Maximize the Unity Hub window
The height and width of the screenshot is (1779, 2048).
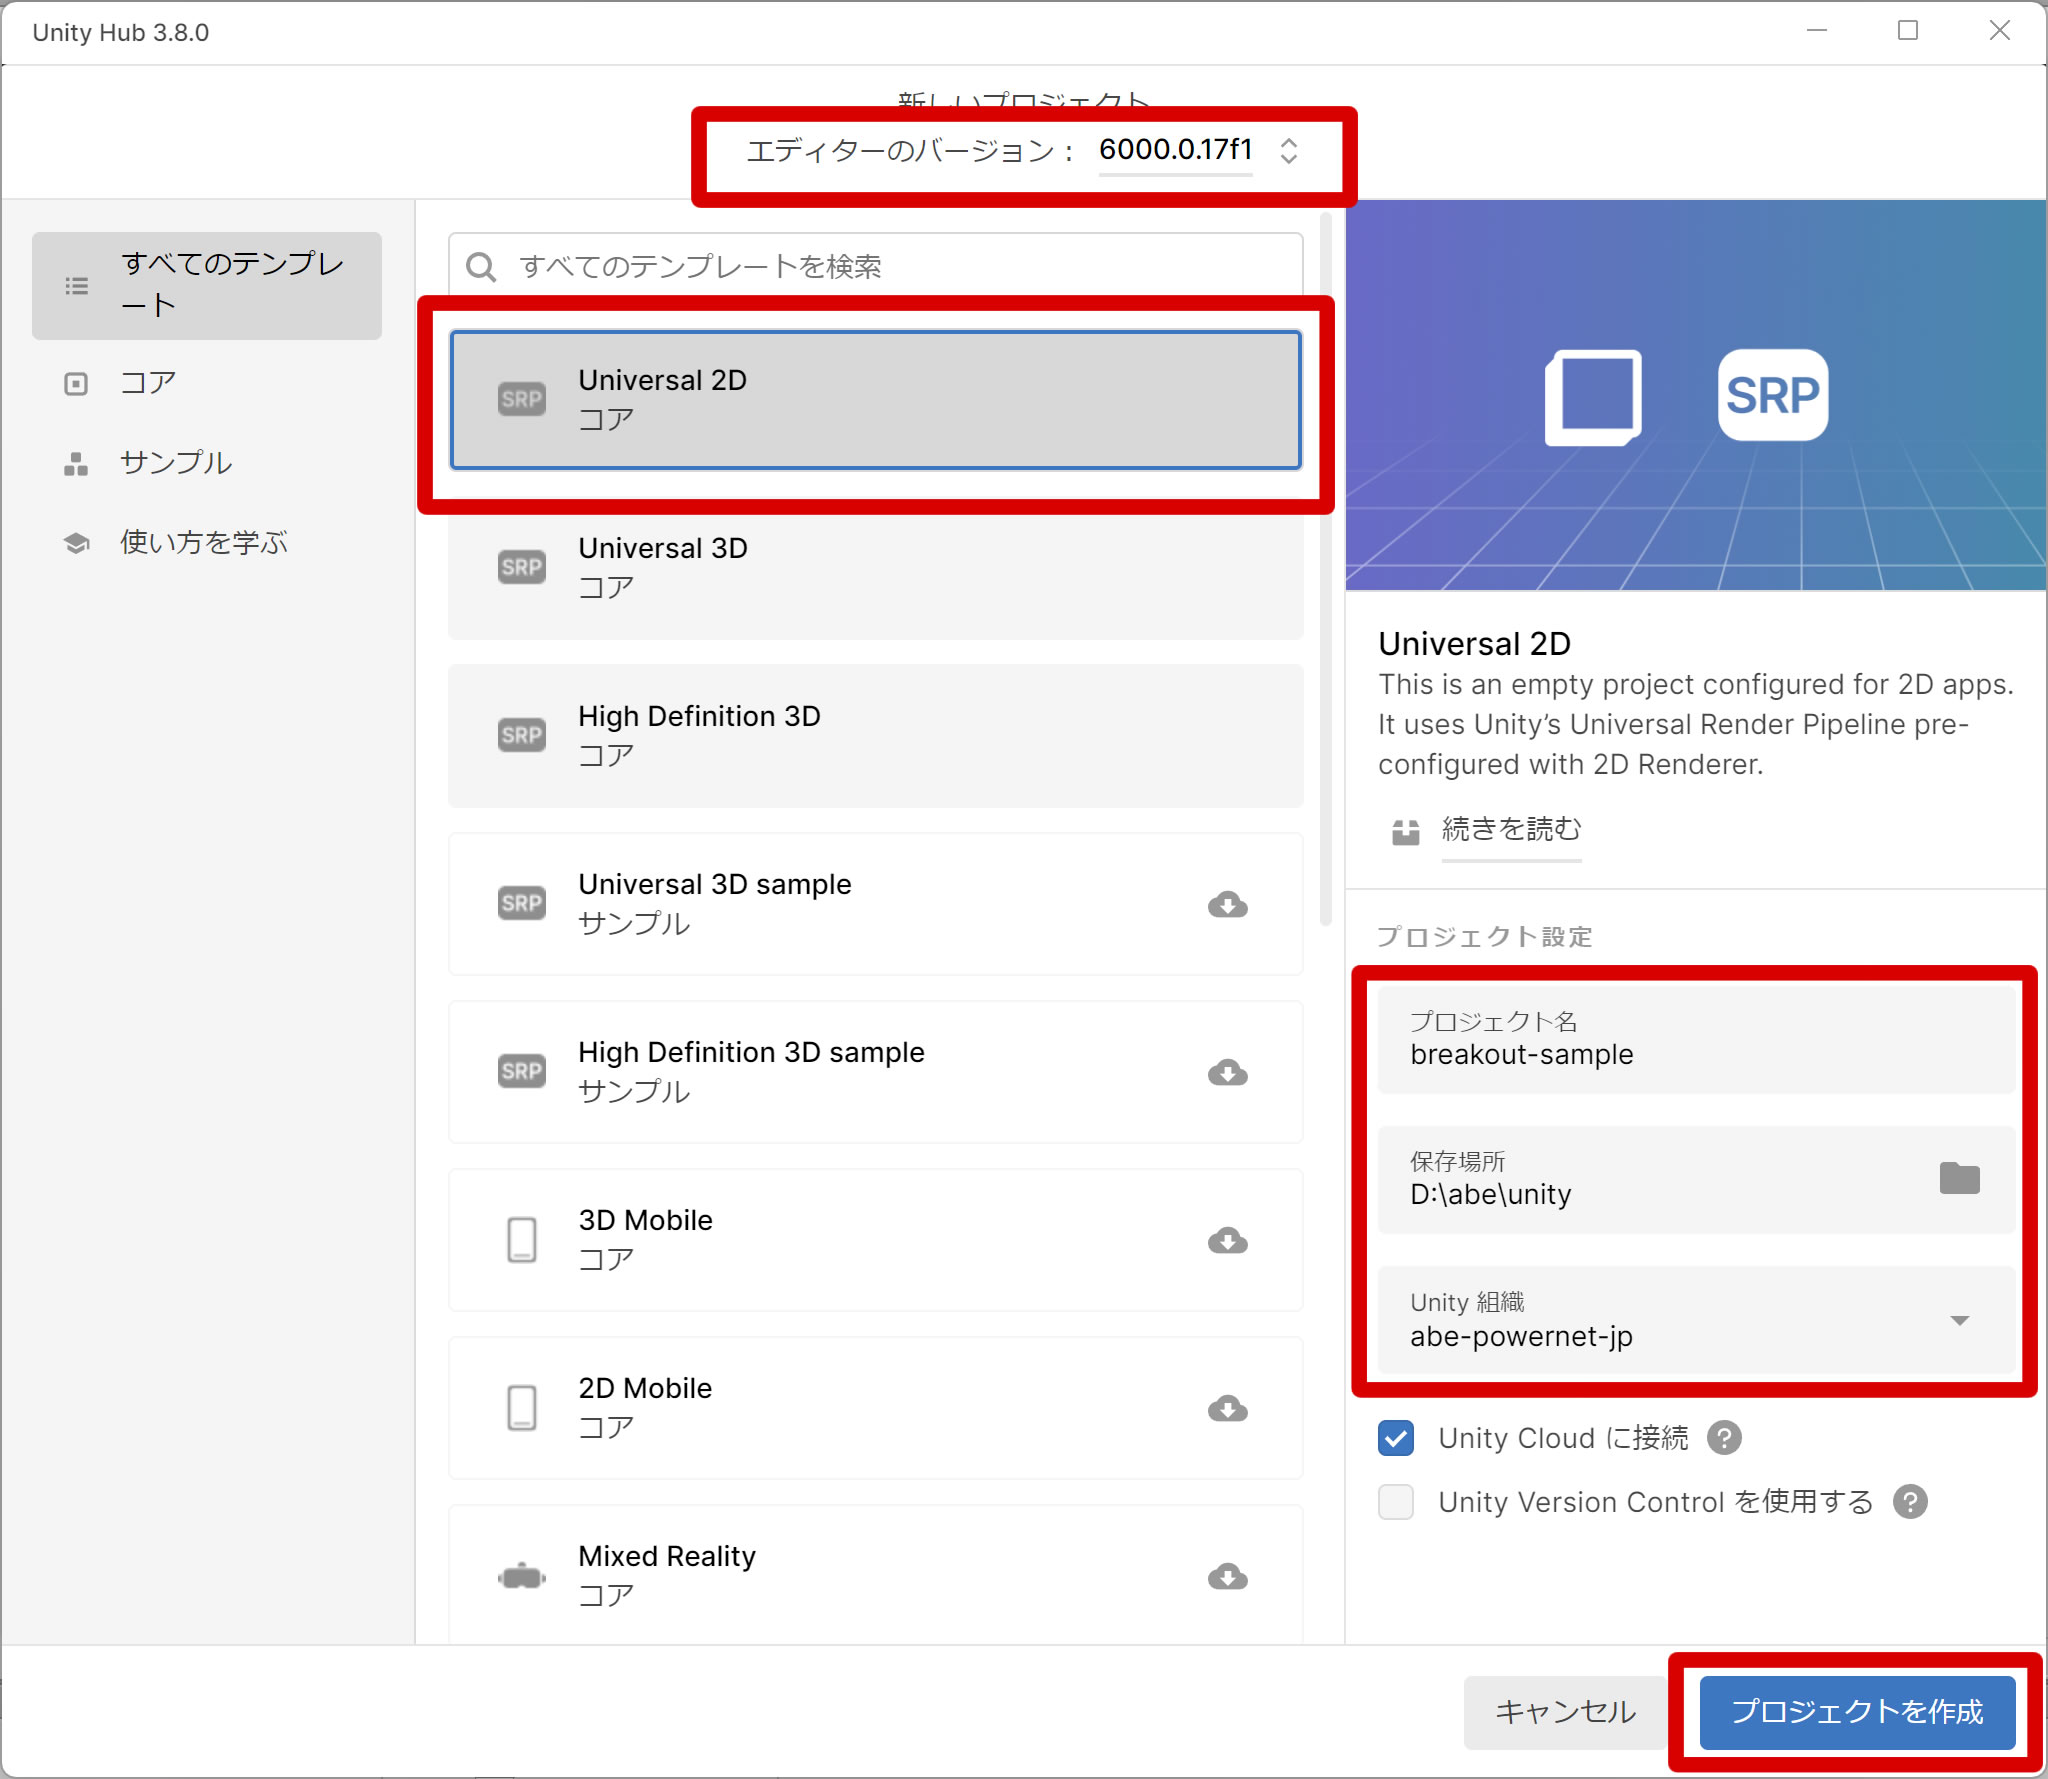pos(1907,31)
